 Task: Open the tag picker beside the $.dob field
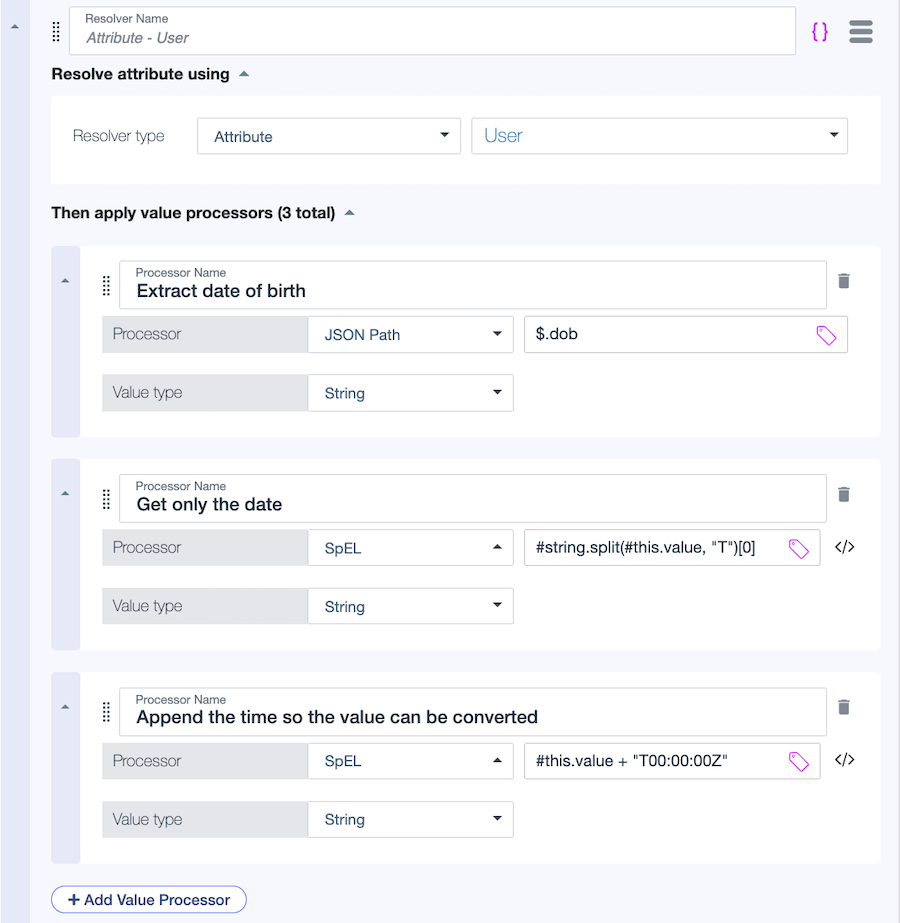tap(827, 334)
